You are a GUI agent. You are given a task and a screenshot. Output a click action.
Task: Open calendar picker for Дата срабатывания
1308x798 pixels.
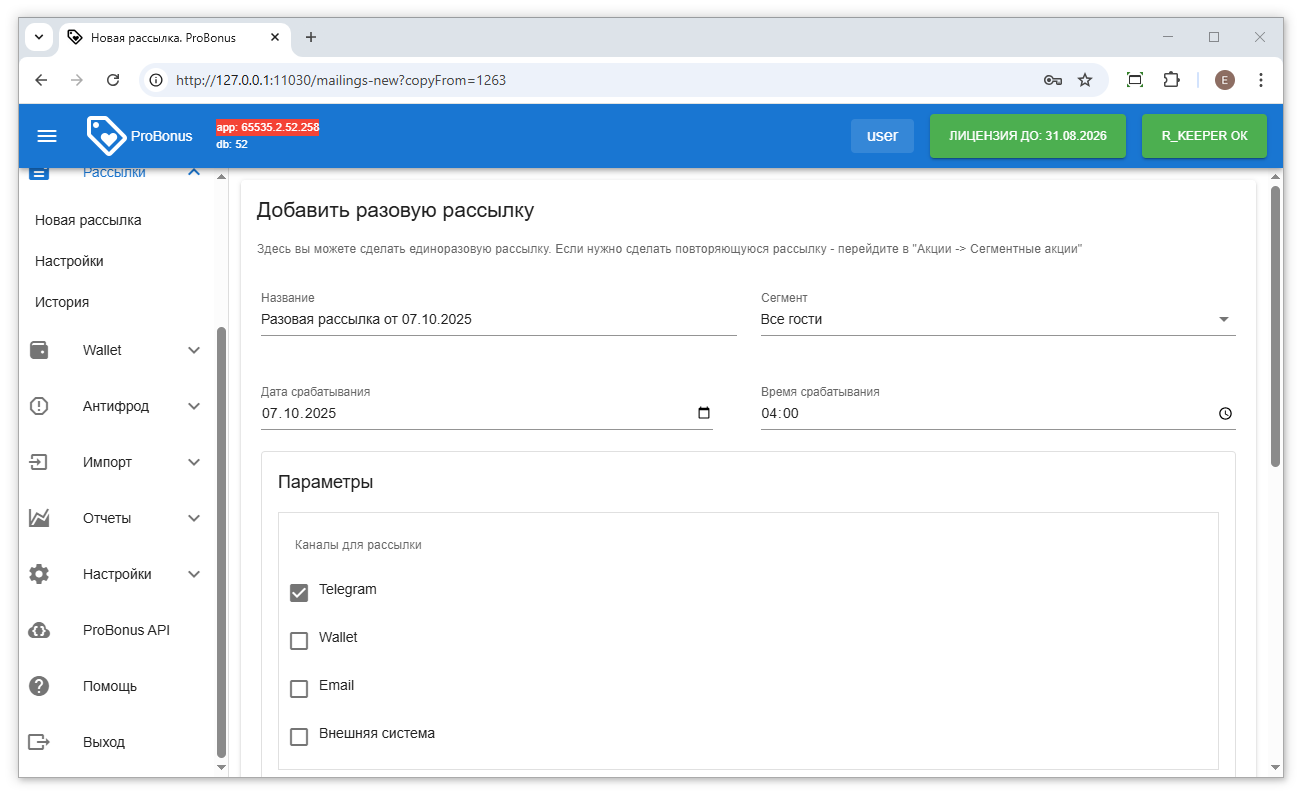(703, 413)
